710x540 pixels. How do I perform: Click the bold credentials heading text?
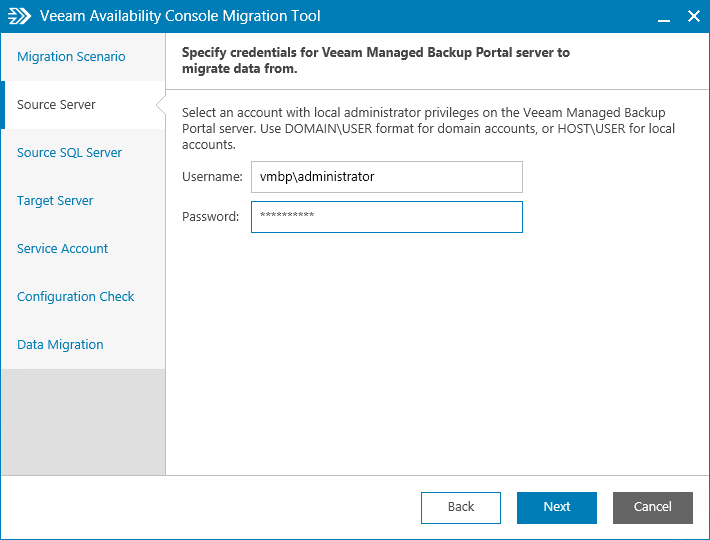pos(375,60)
